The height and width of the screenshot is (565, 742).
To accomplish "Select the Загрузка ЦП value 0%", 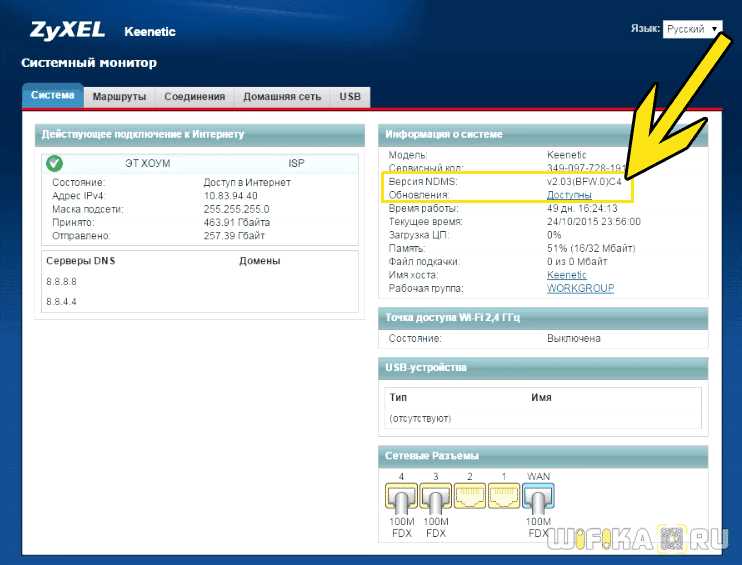I will coord(554,235).
